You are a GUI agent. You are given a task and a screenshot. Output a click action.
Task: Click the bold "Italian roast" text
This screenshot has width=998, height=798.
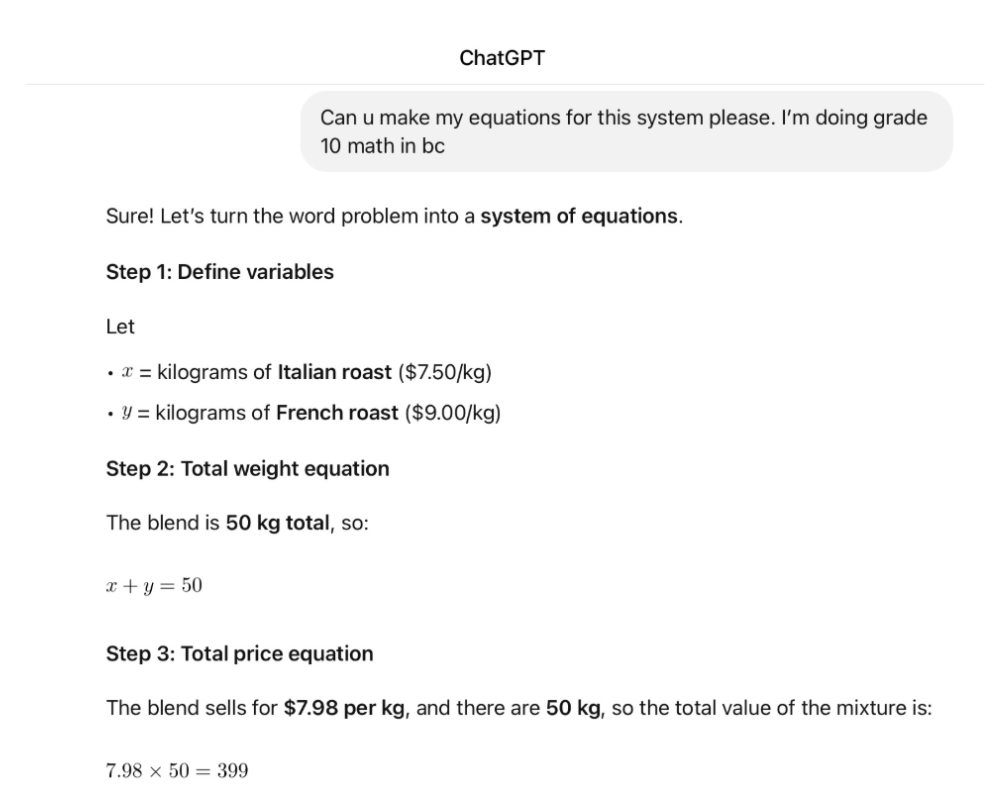pos(334,372)
